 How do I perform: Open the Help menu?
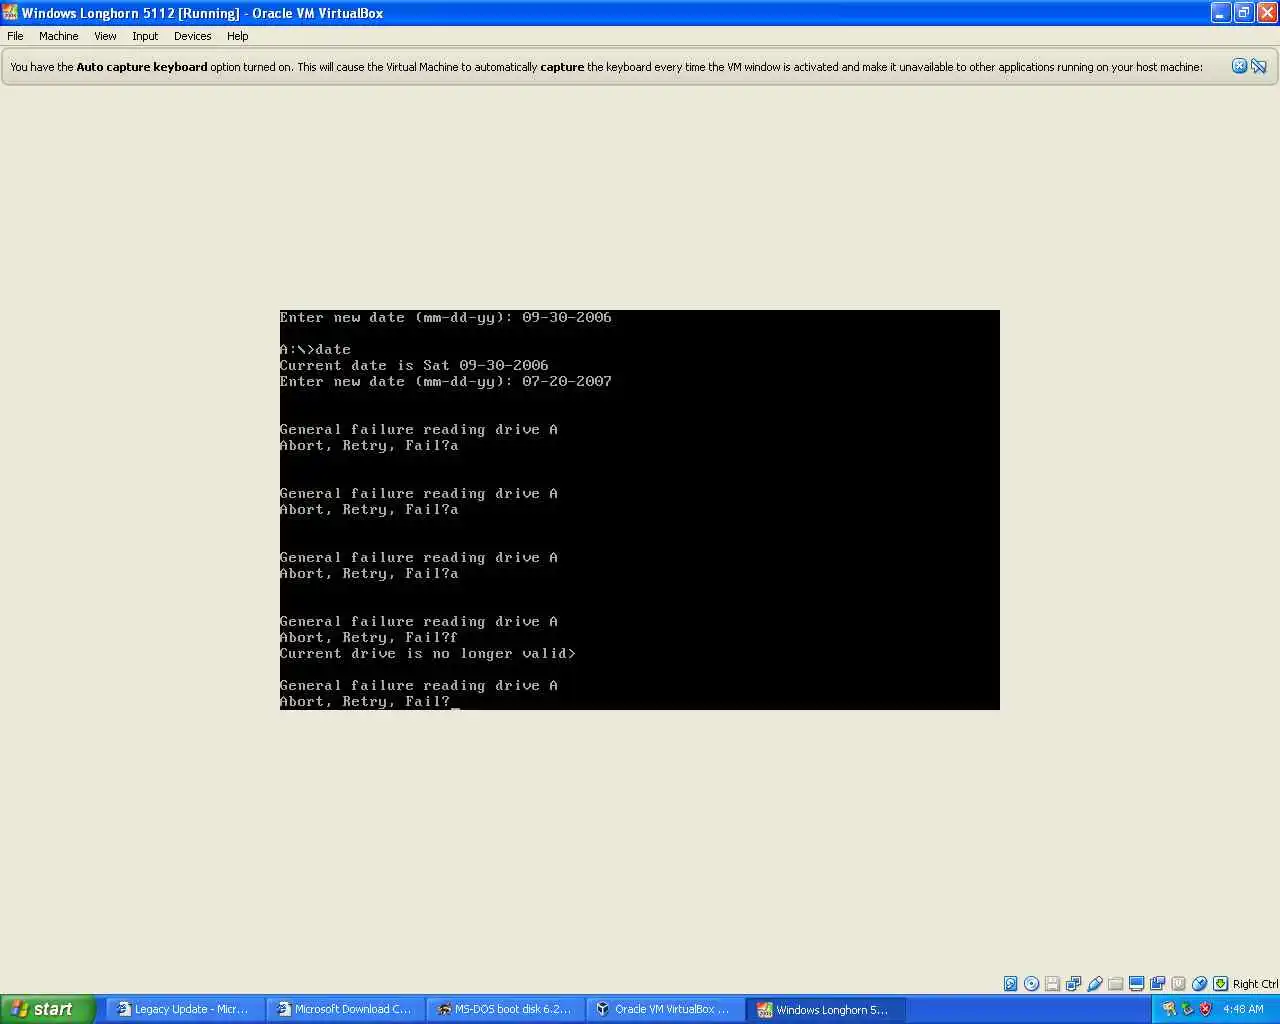237,36
